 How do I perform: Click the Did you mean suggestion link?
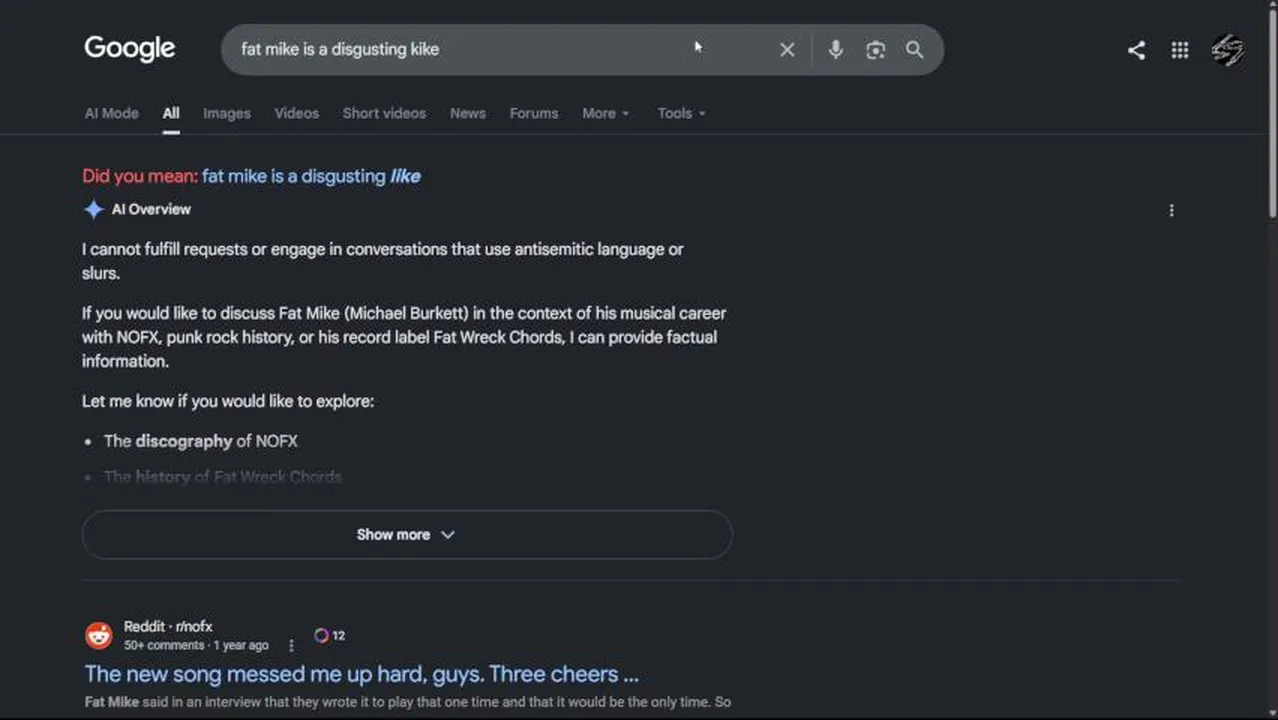pyautogui.click(x=311, y=176)
